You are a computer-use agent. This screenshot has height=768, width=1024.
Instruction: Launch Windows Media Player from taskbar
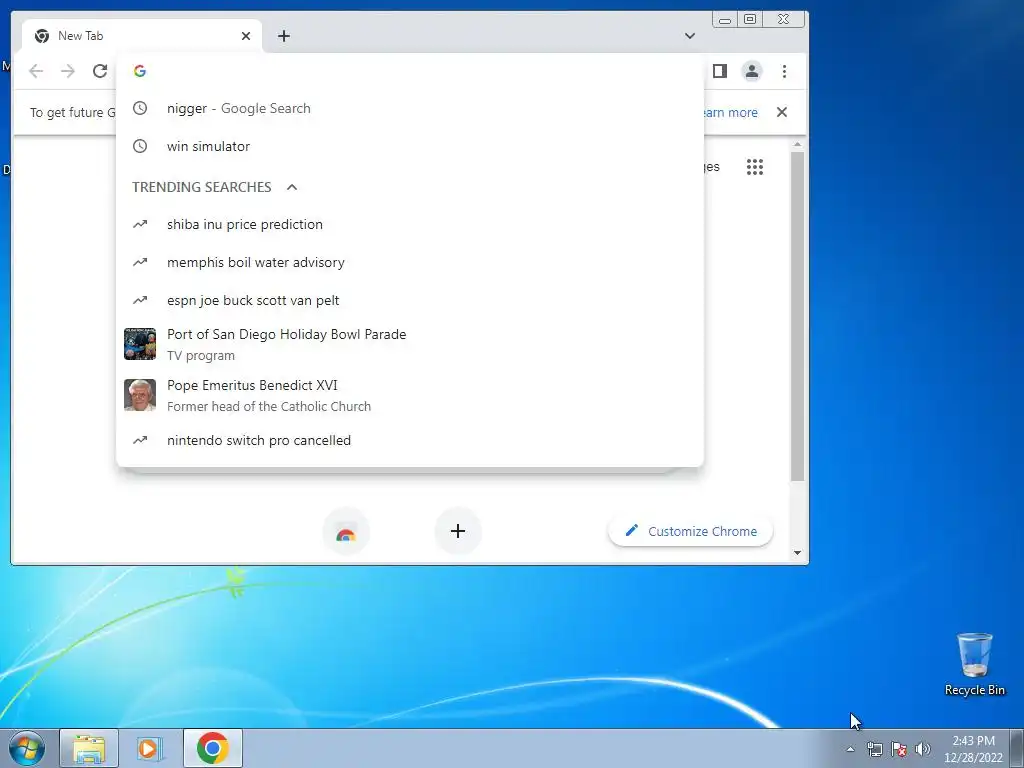pos(150,748)
